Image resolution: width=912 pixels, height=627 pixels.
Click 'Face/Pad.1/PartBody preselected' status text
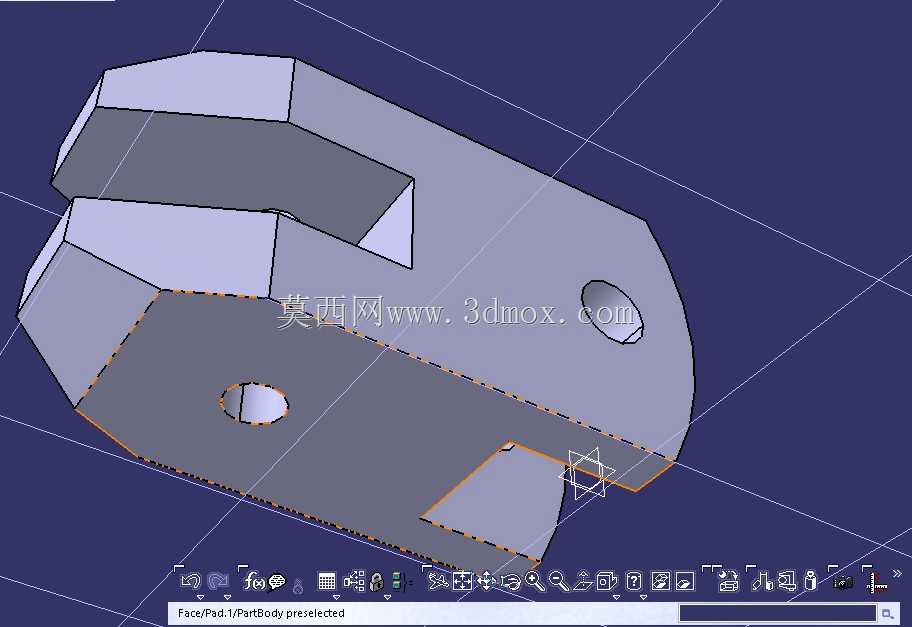pyautogui.click(x=261, y=613)
